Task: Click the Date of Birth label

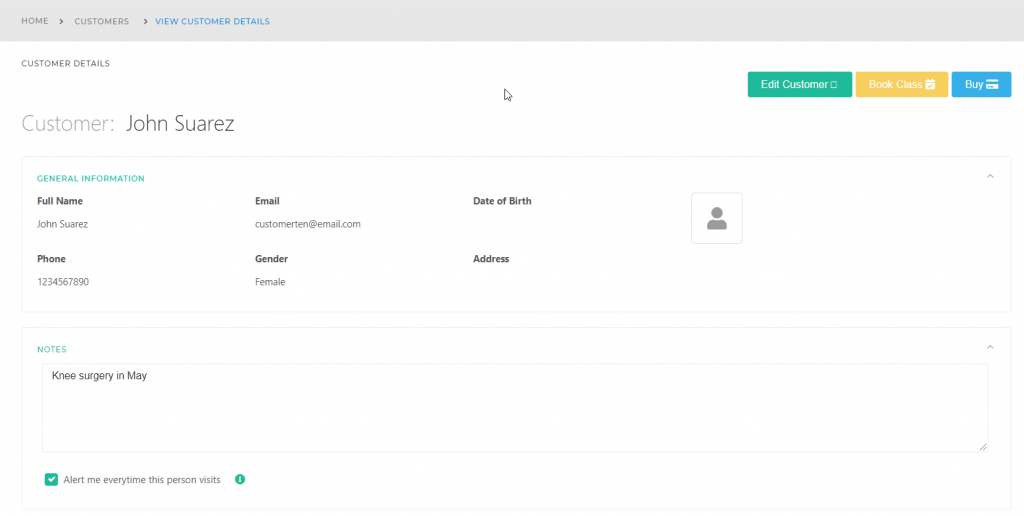Action: tap(502, 201)
